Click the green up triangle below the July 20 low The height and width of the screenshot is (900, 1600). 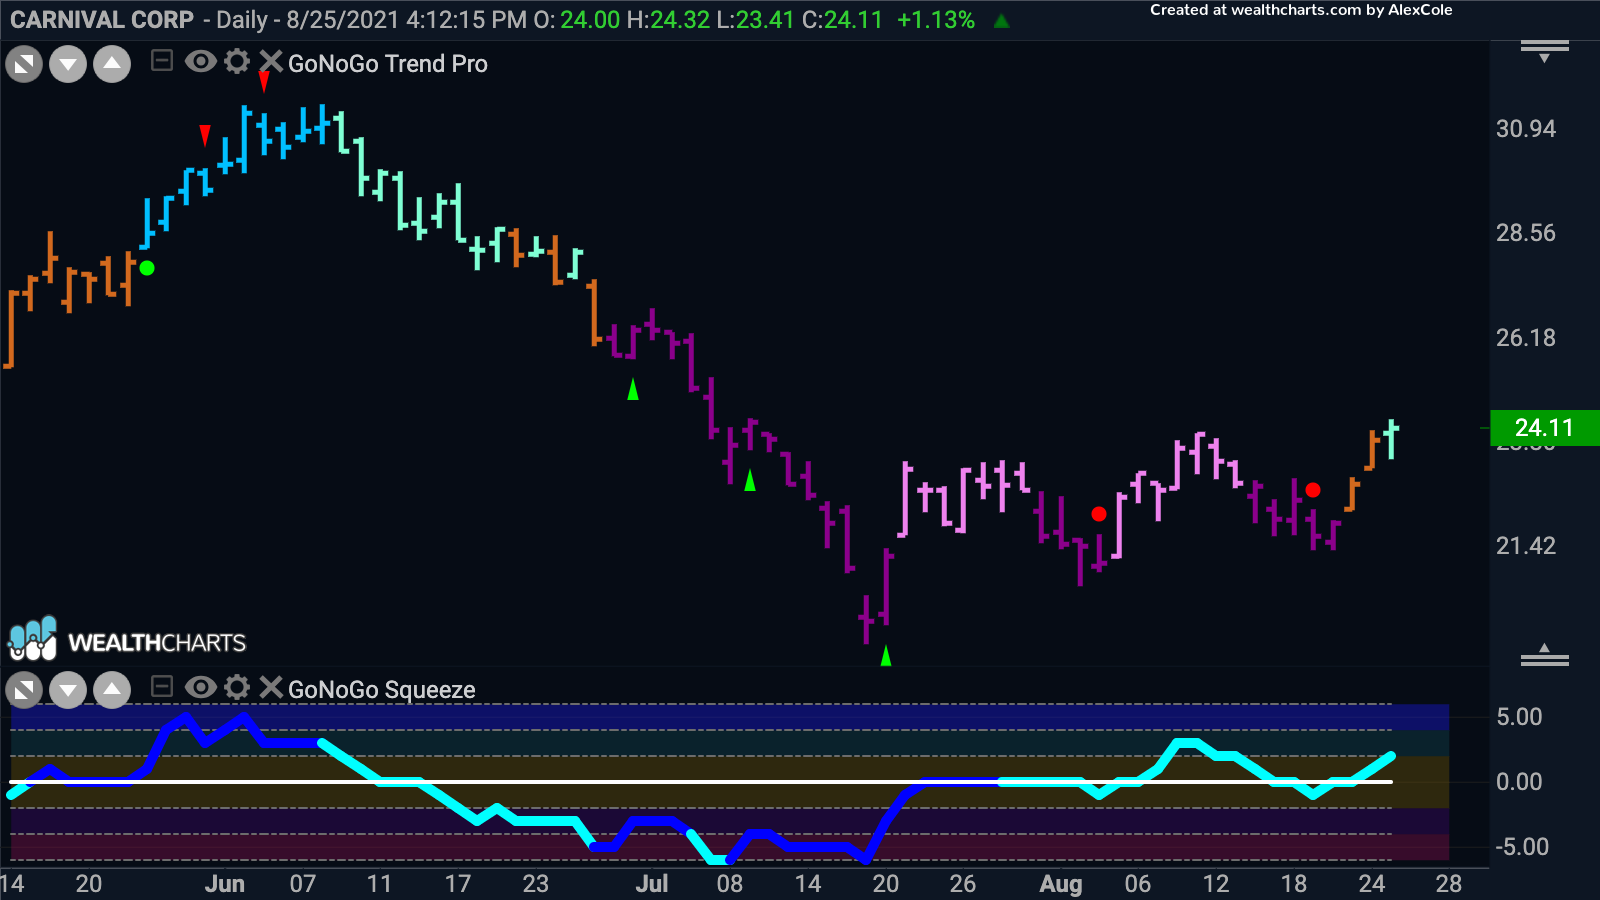click(885, 656)
